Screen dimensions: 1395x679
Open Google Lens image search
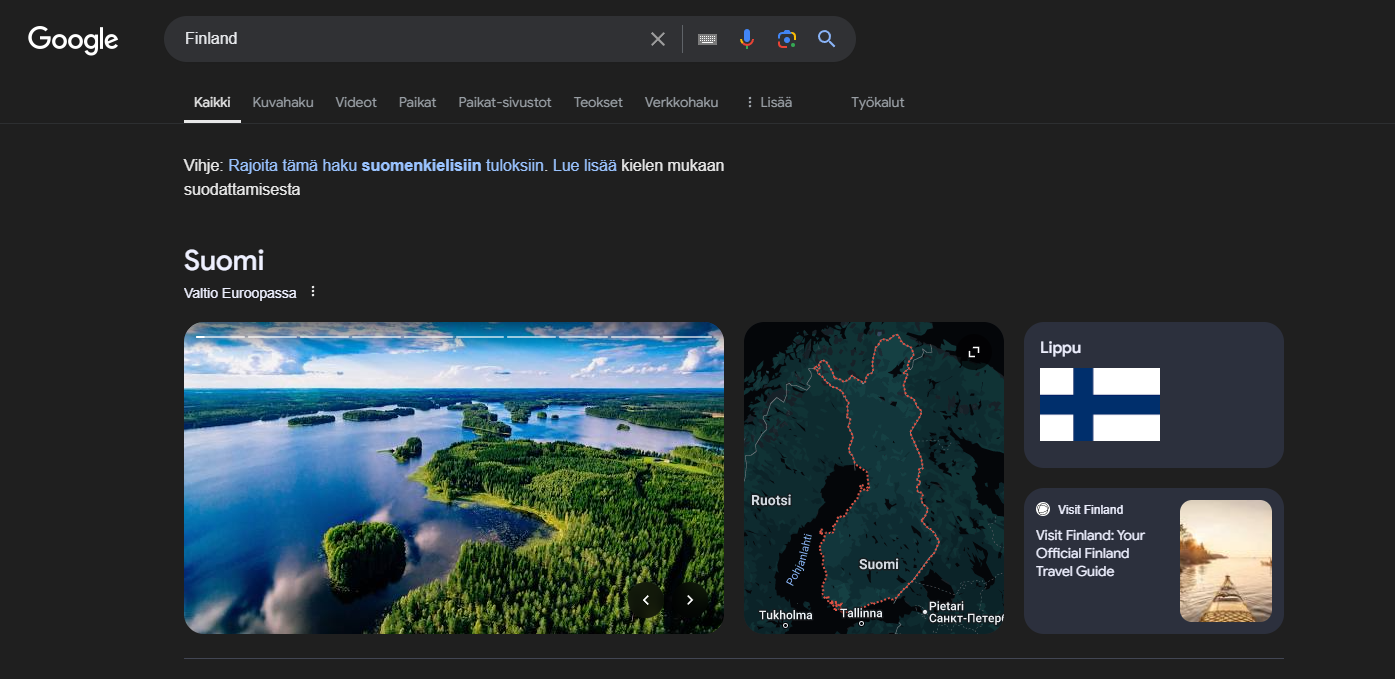(x=787, y=39)
